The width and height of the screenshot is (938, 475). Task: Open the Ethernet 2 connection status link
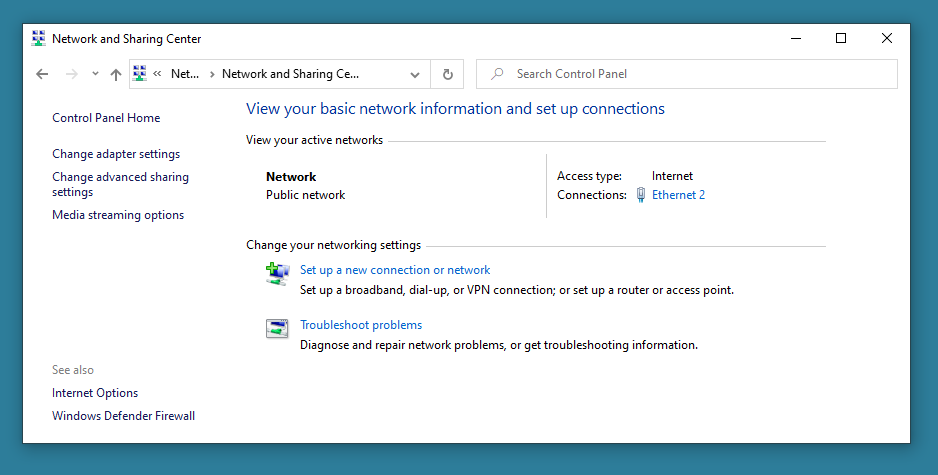pyautogui.click(x=678, y=195)
